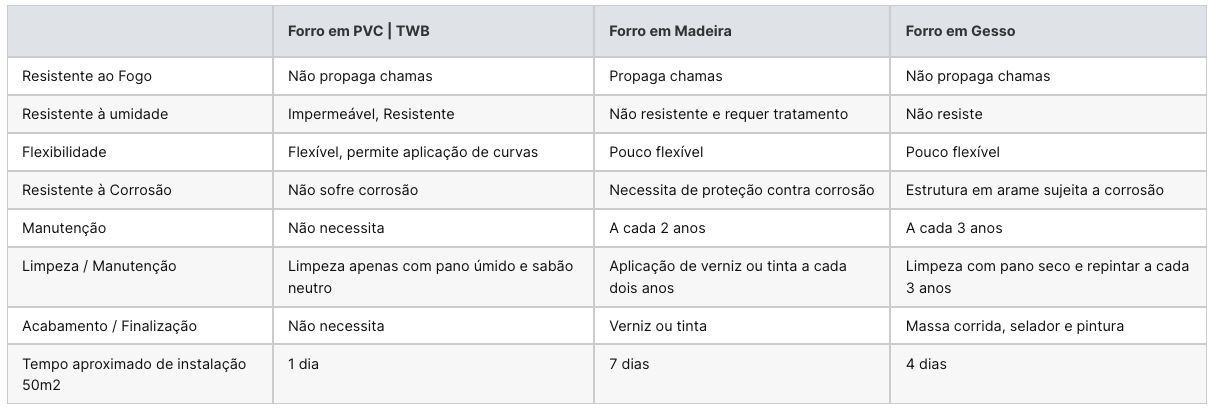Click the "Não sofre corrosão" cell
The image size is (1212, 410).
(353, 190)
